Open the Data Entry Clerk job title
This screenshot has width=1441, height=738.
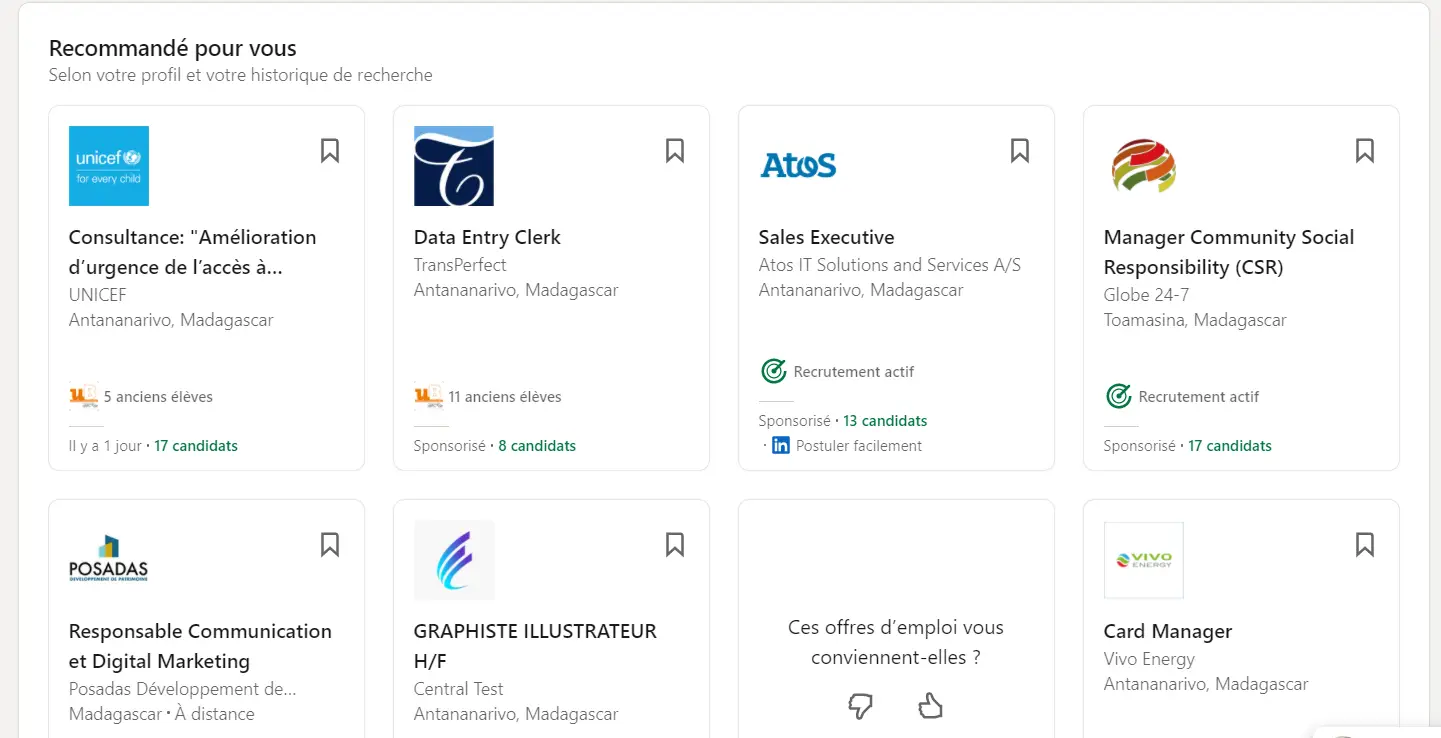coord(487,237)
